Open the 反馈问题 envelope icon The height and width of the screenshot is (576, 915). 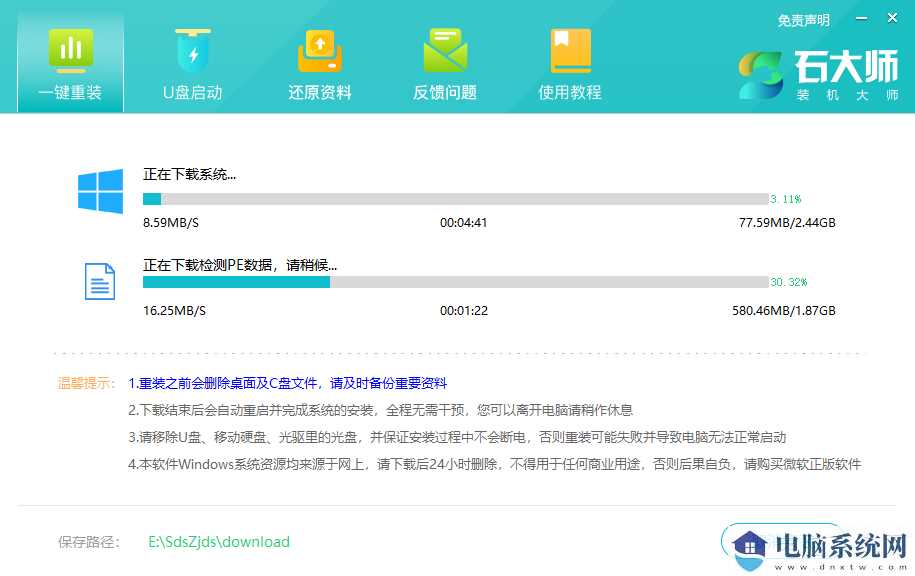tap(445, 50)
